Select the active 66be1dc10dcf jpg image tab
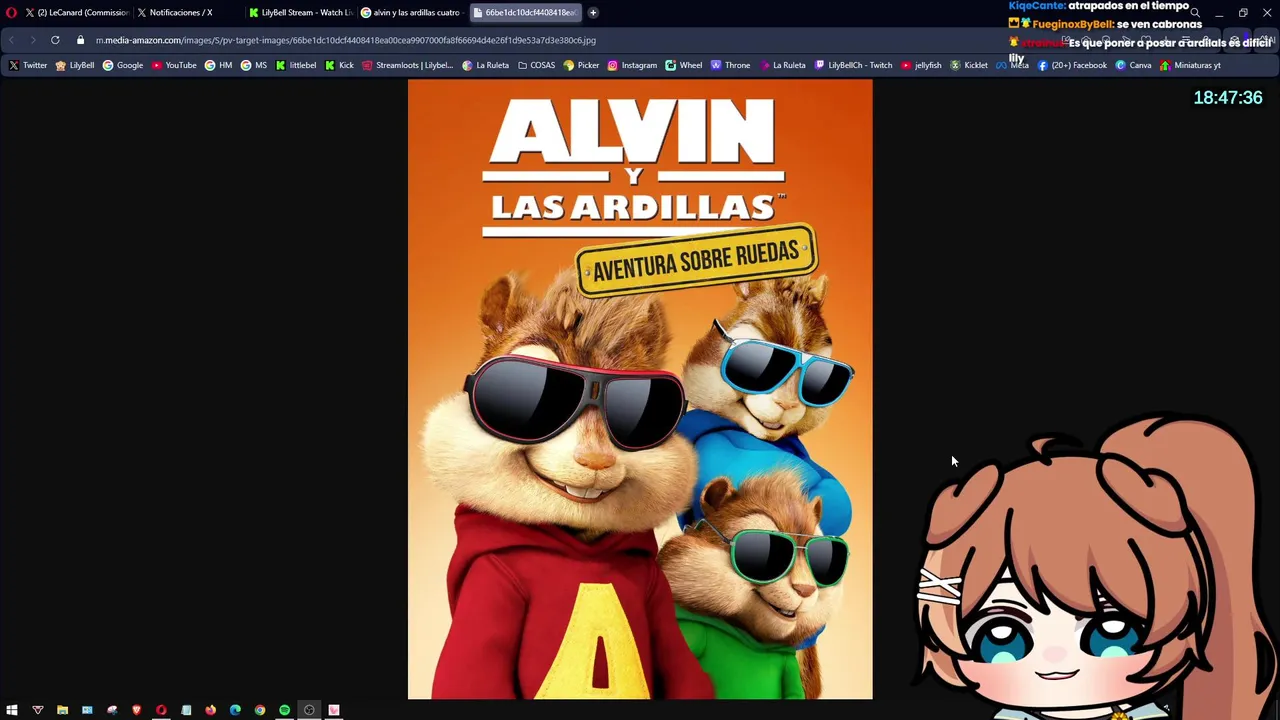The height and width of the screenshot is (720, 1280). pos(525,13)
